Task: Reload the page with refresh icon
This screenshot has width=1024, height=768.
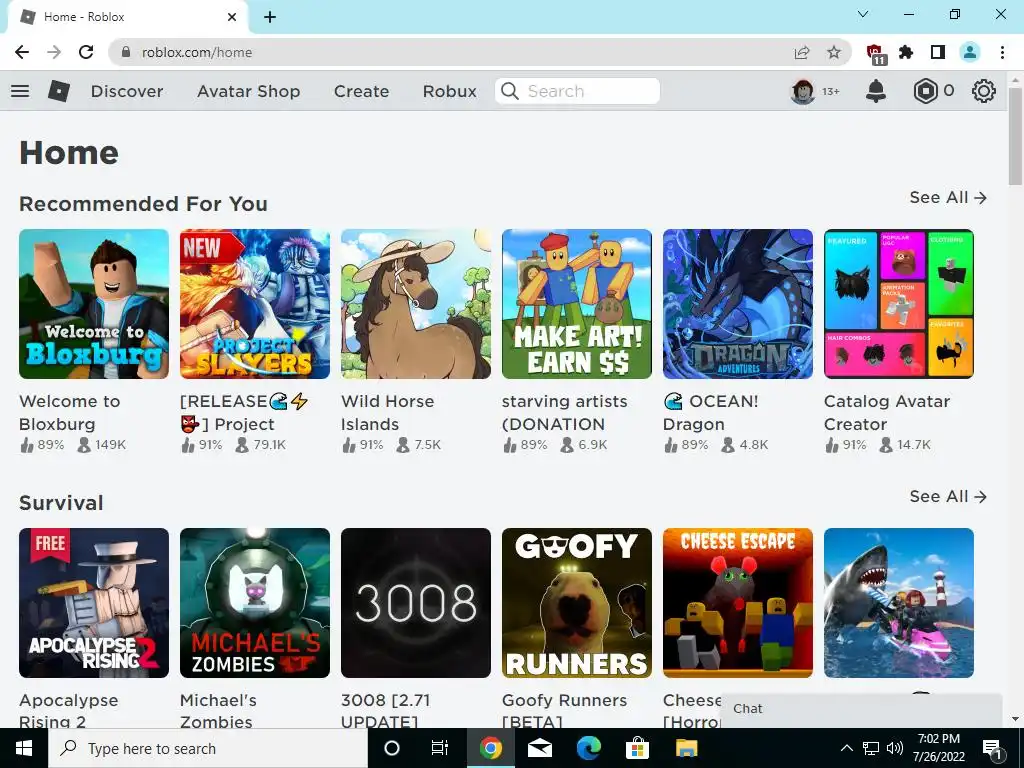Action: pos(86,52)
